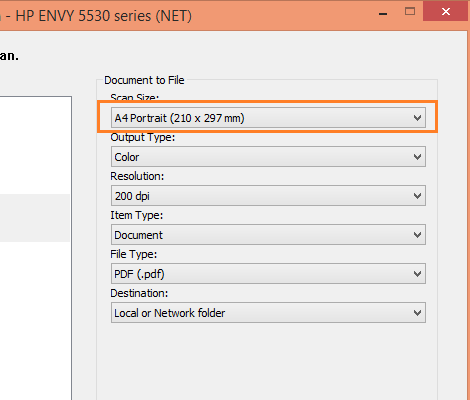Expand the Resolution 200 dpi dropdown
This screenshot has width=470, height=400.
point(268,196)
